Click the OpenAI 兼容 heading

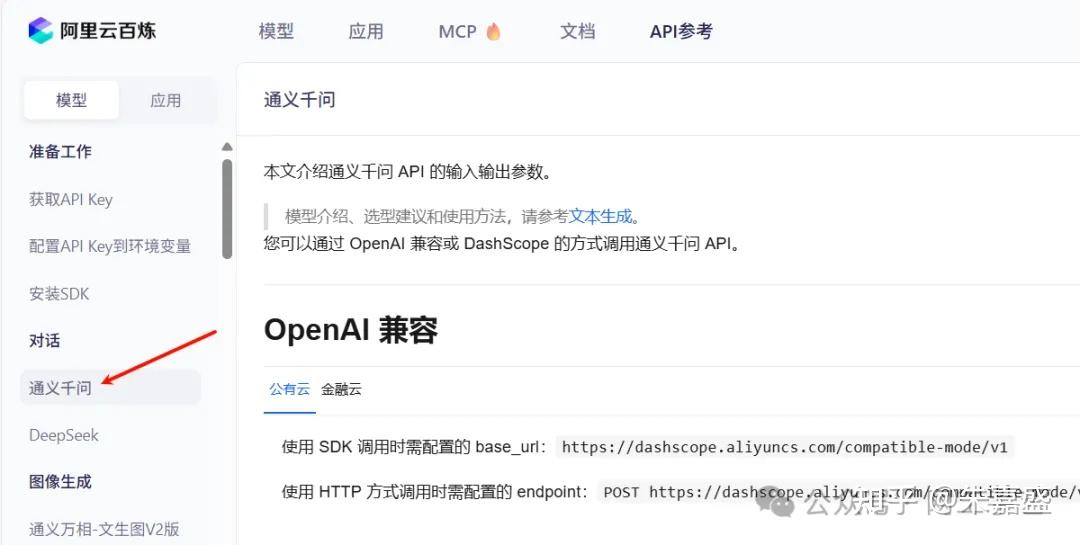351,331
